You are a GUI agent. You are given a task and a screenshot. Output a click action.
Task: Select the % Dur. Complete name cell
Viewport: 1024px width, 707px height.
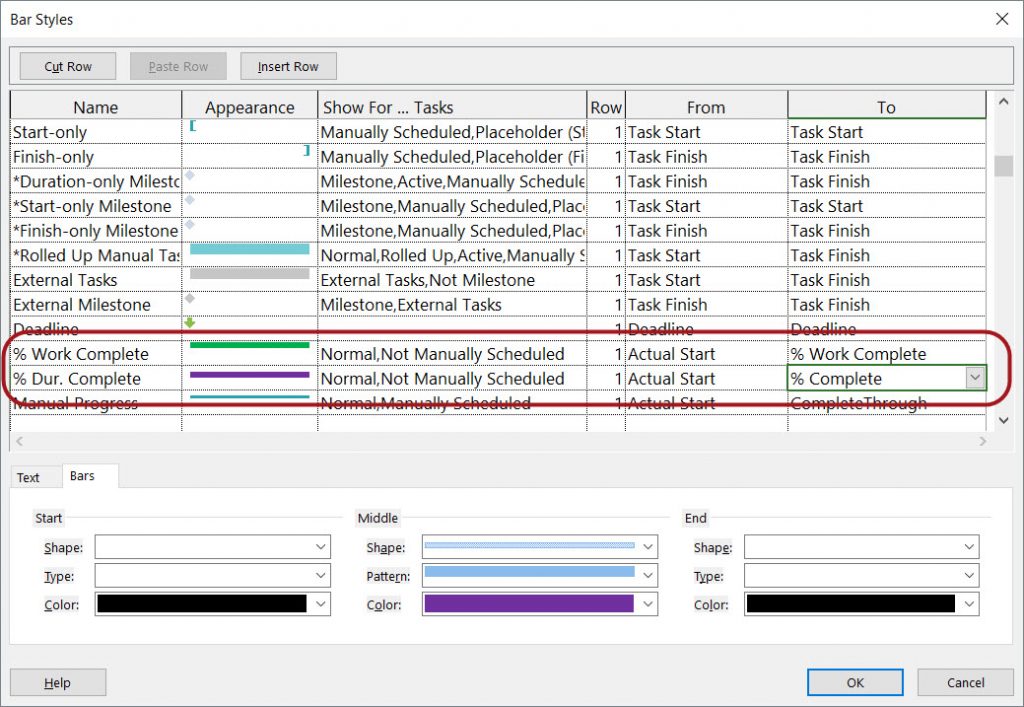point(96,379)
